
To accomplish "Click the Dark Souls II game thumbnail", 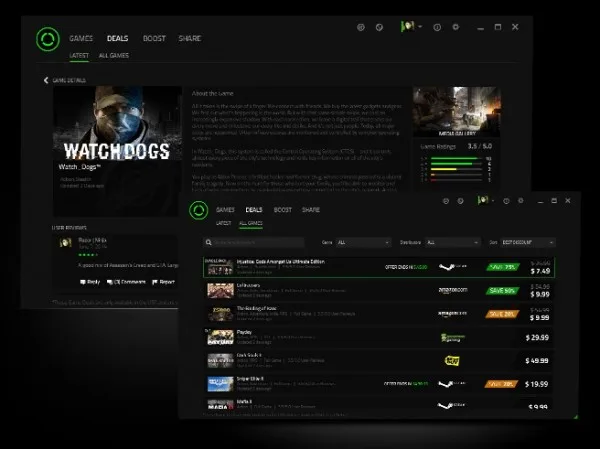I will (220, 361).
